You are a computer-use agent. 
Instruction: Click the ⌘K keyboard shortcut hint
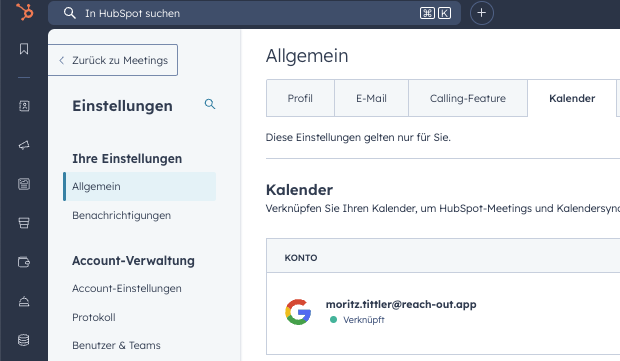point(435,13)
